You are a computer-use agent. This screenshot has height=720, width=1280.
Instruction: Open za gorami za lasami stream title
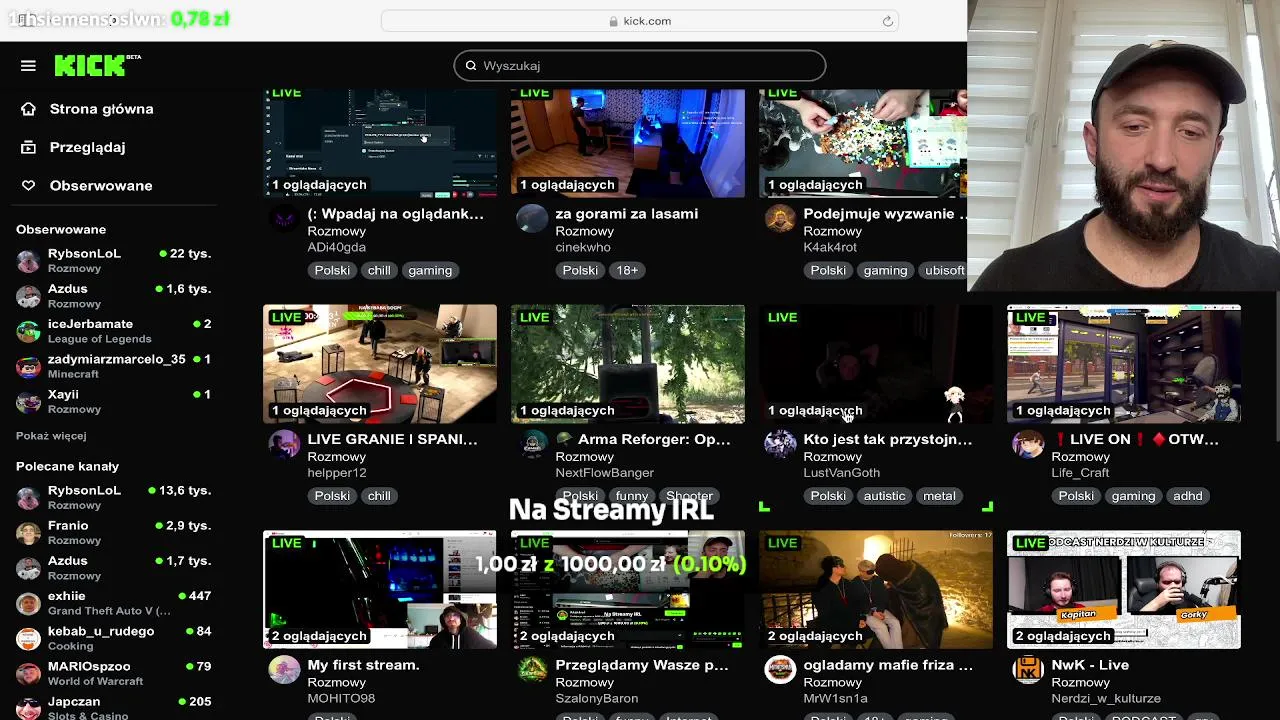click(x=627, y=214)
